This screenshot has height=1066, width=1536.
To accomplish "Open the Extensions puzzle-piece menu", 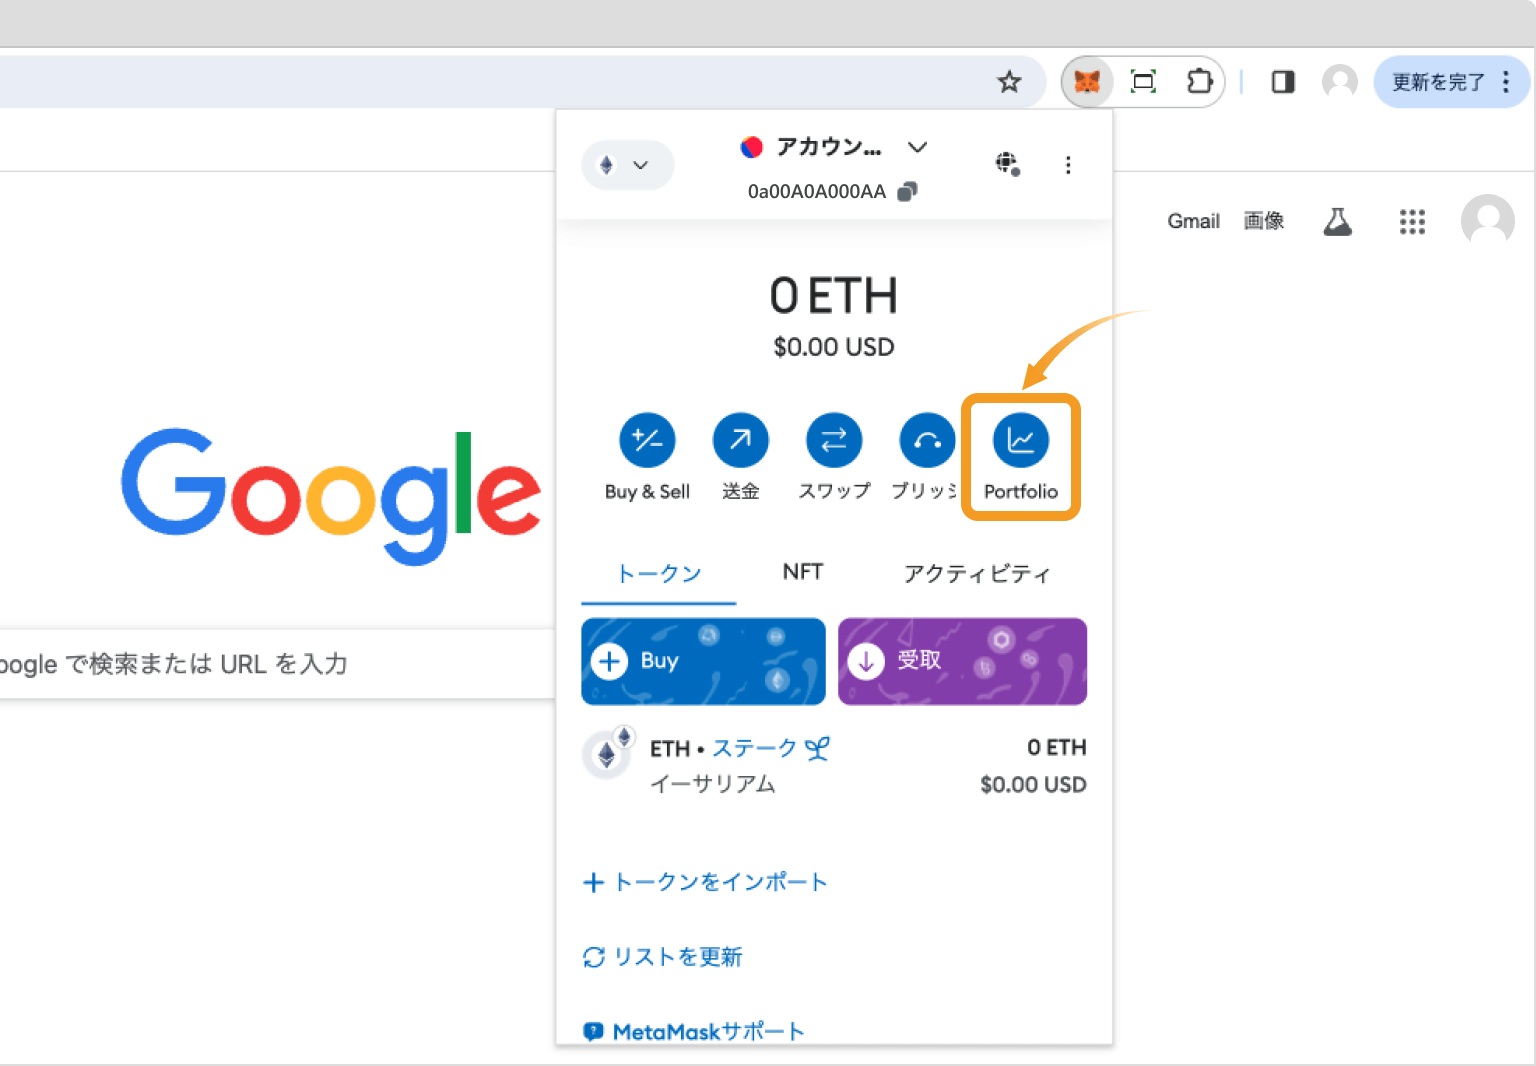I will 1198,82.
